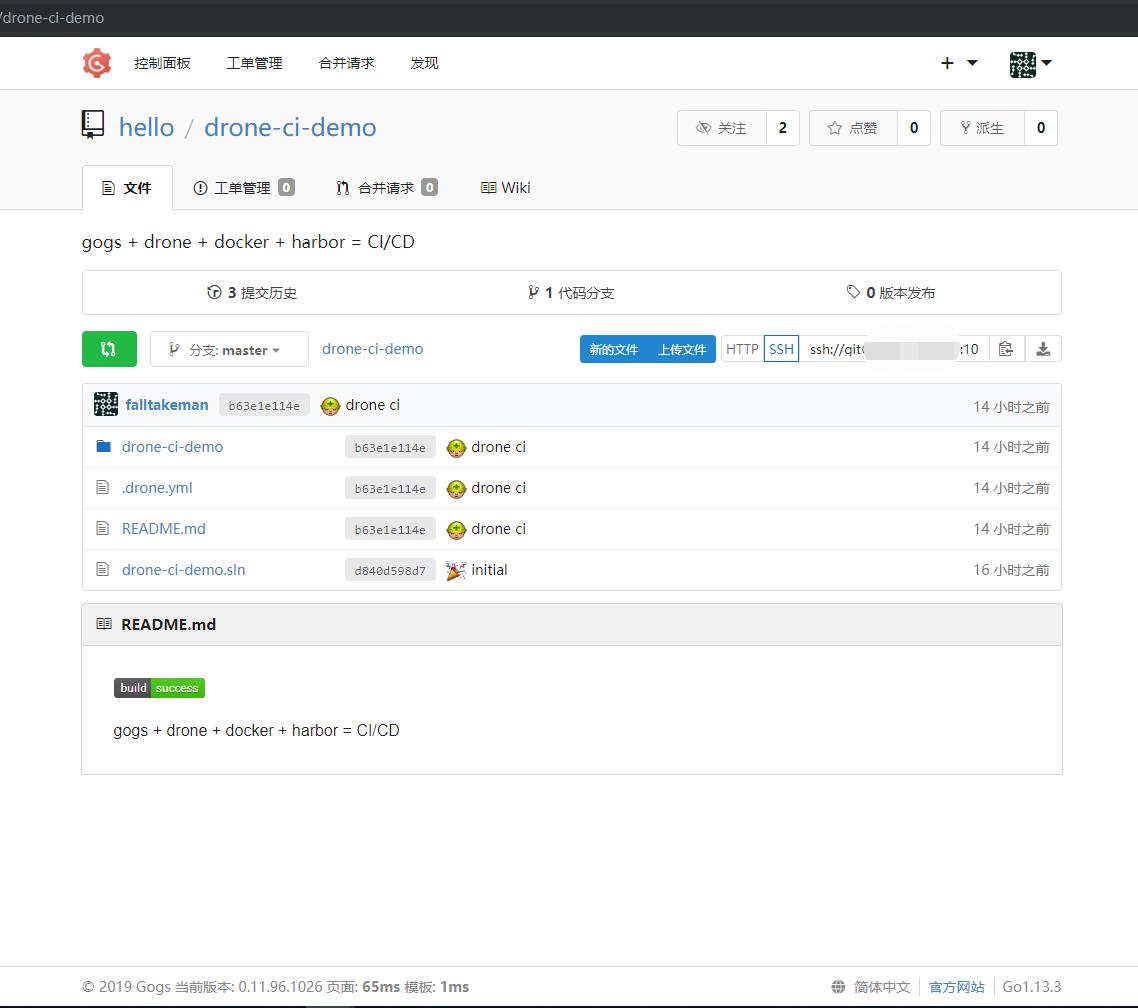Viewport: 1138px width, 1008px height.
Task: Open latest commit b63e1e114e in header row
Action: pyautogui.click(x=264, y=406)
